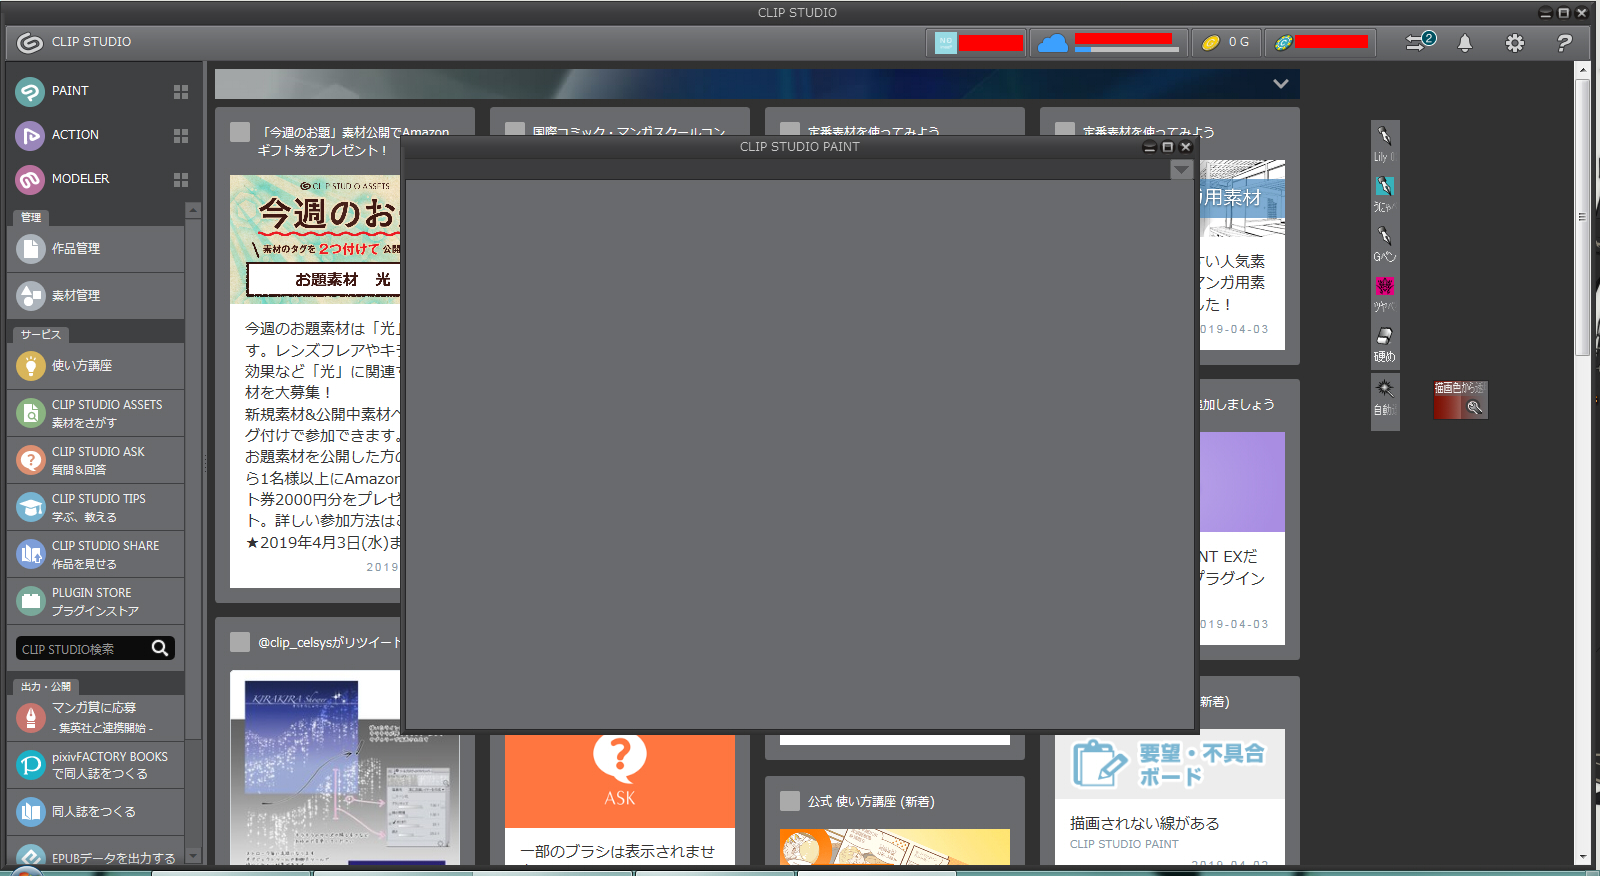Open pixivFACTORY BOOKS entry
Image resolution: width=1600 pixels, height=876 pixels.
click(x=95, y=765)
